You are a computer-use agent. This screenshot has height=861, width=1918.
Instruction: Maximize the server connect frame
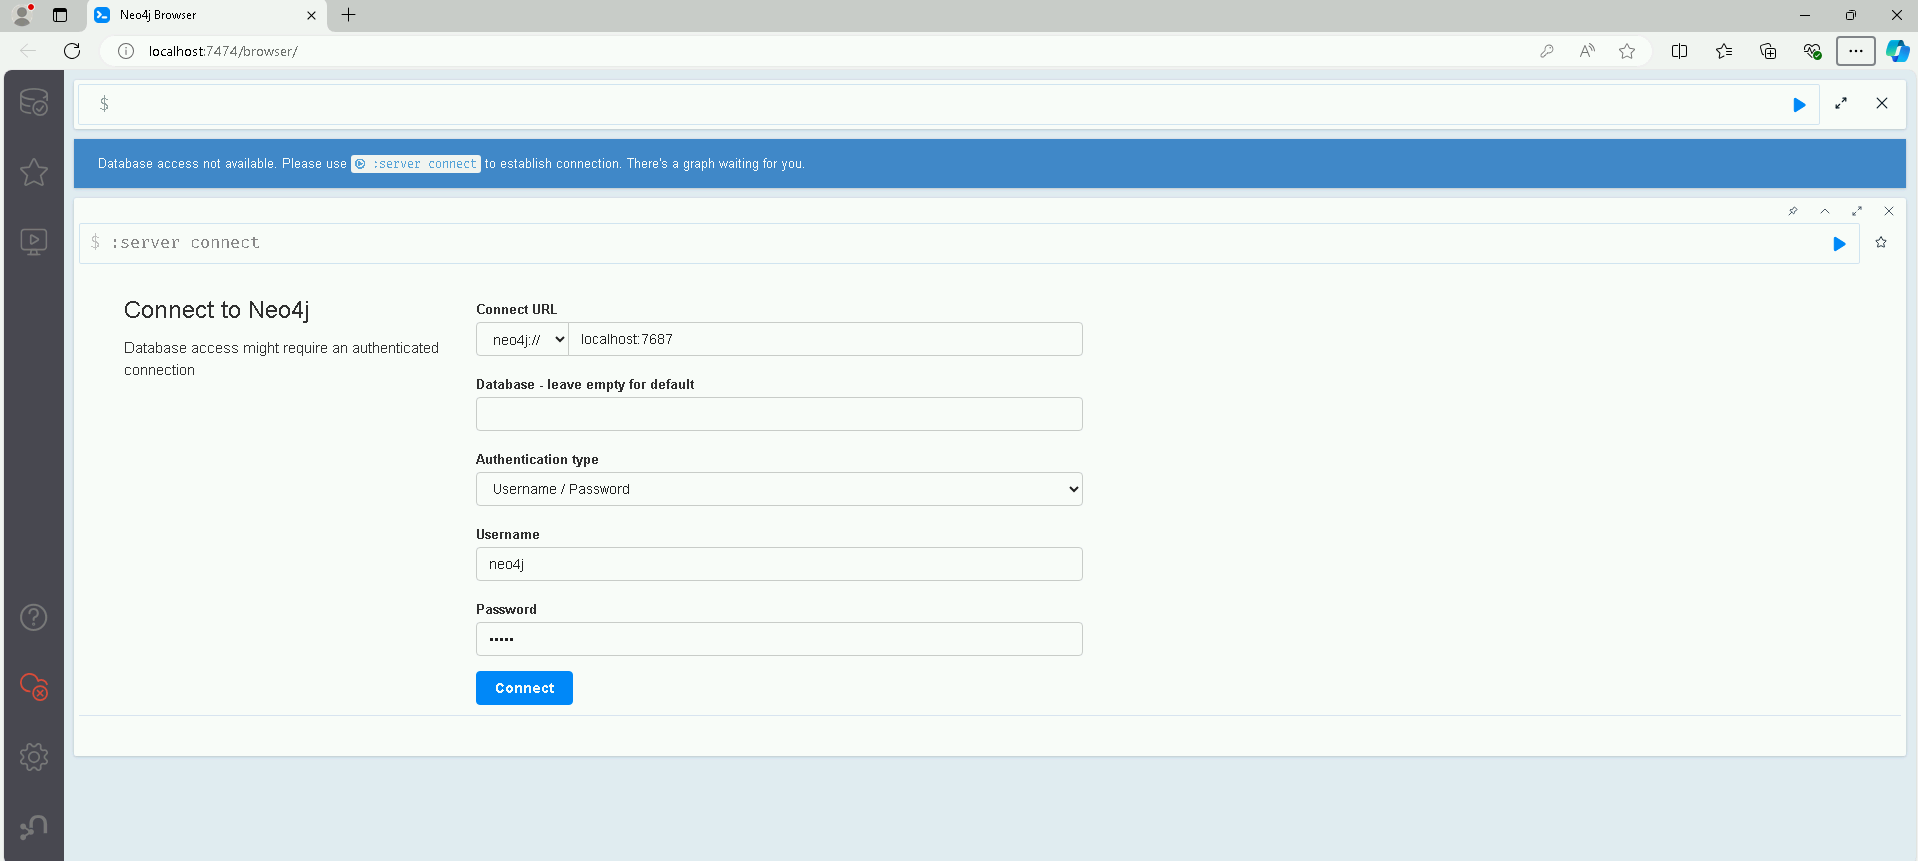(x=1857, y=211)
